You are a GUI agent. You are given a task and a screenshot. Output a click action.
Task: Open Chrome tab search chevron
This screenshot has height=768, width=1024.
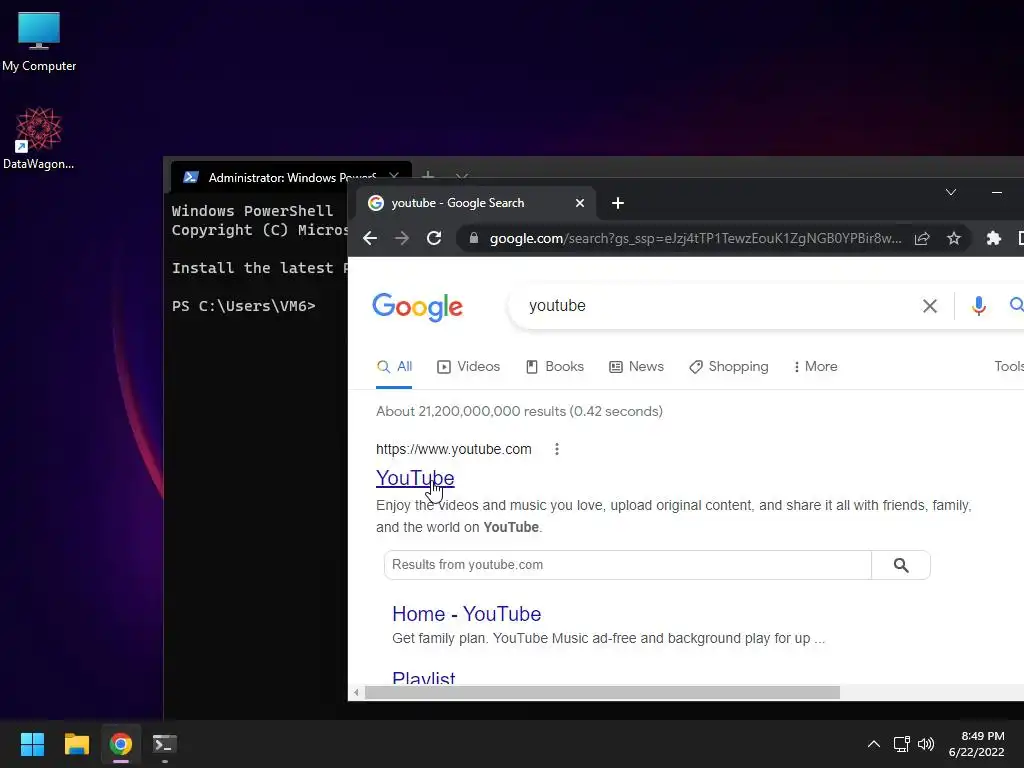951,192
